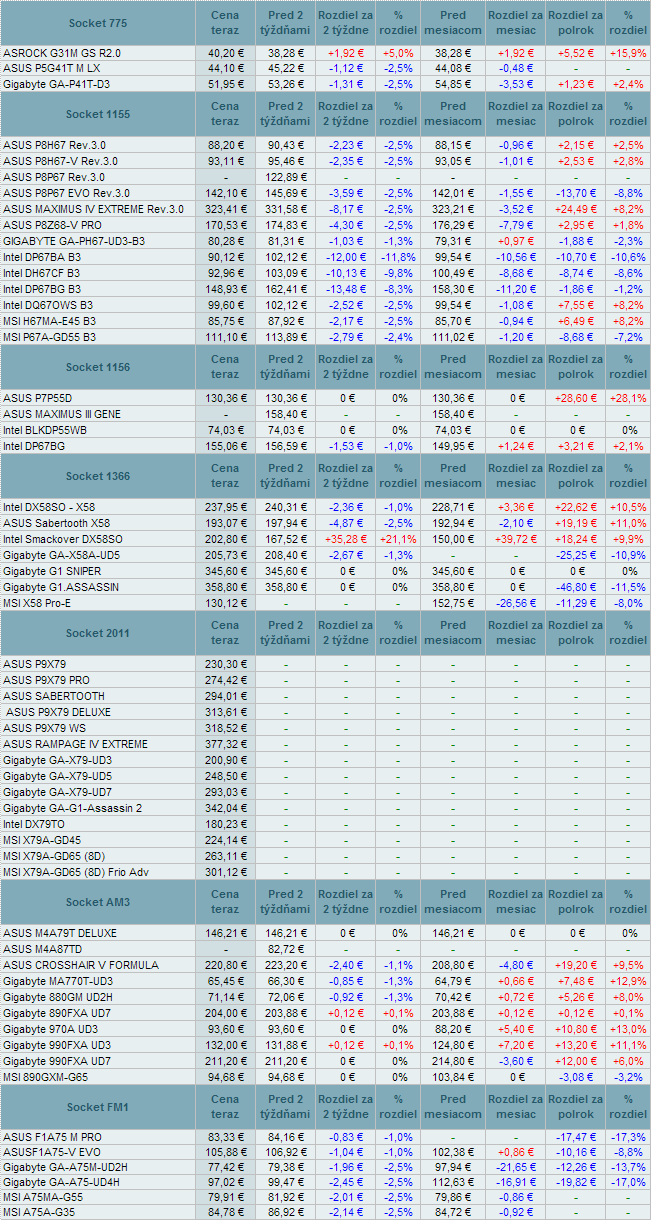Click the ASUS P8Z68-V PRO product name
The height and width of the screenshot is (1220, 651).
point(53,225)
